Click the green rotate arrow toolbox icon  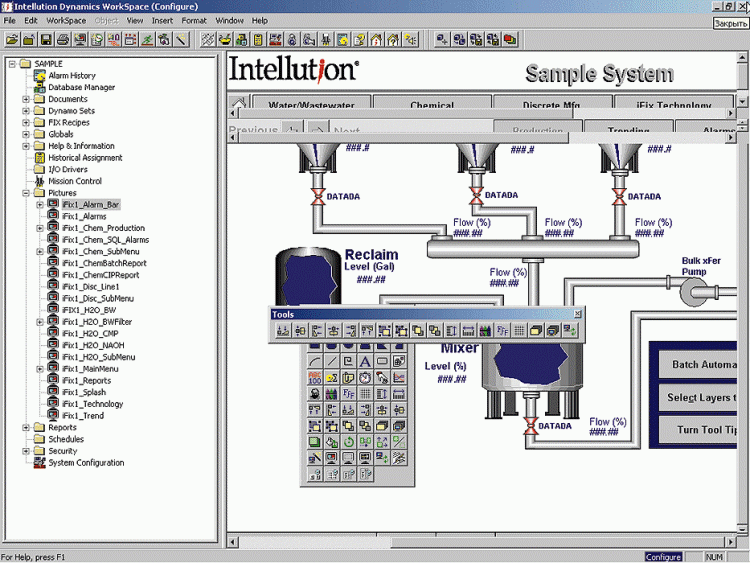(x=348, y=442)
